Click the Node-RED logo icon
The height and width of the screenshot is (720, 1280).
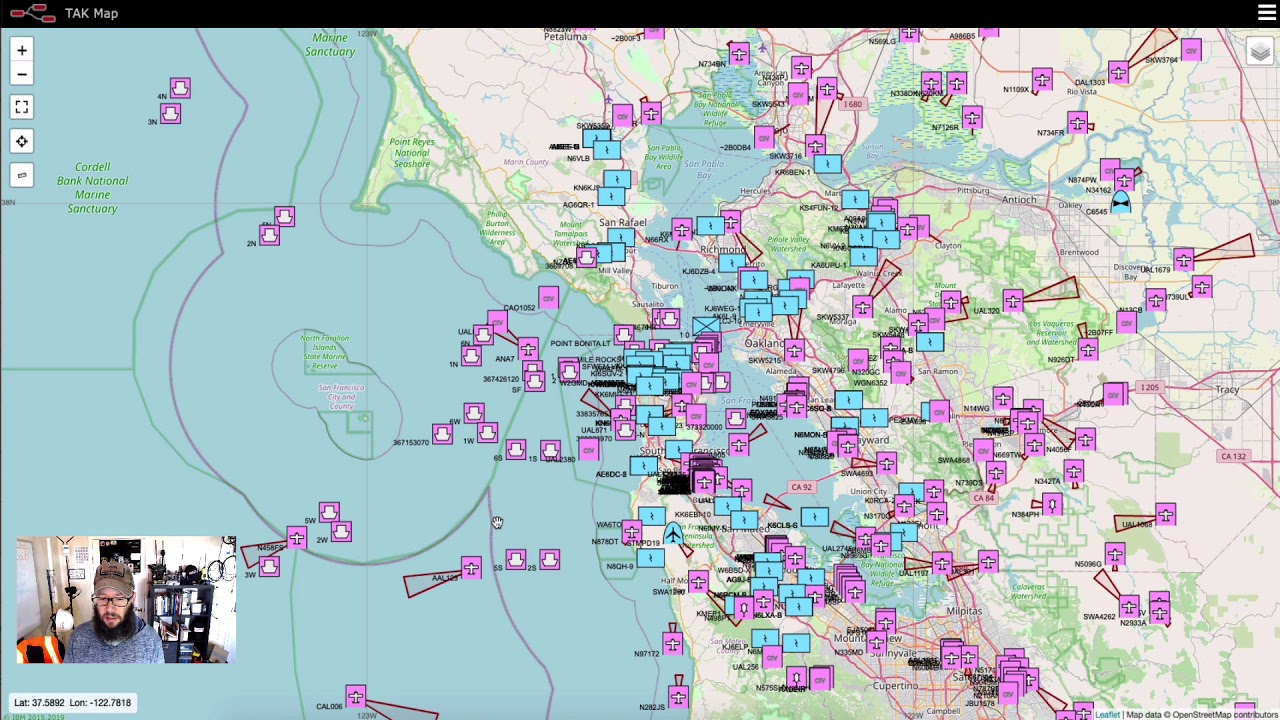(32, 13)
